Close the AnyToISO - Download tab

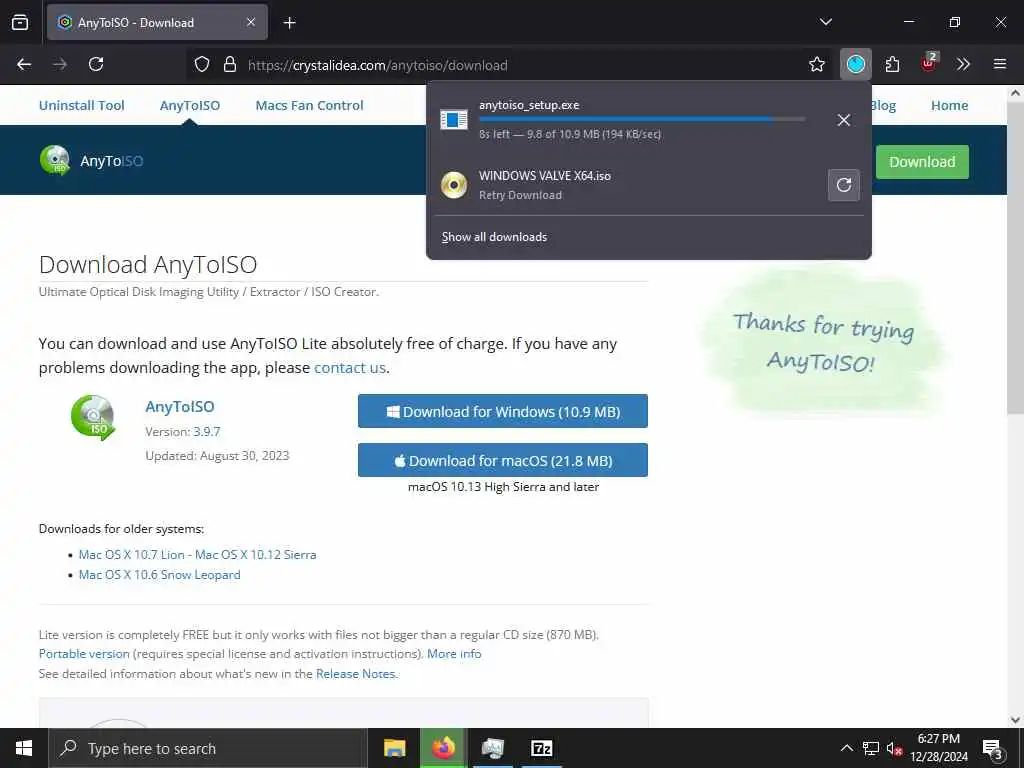(251, 22)
